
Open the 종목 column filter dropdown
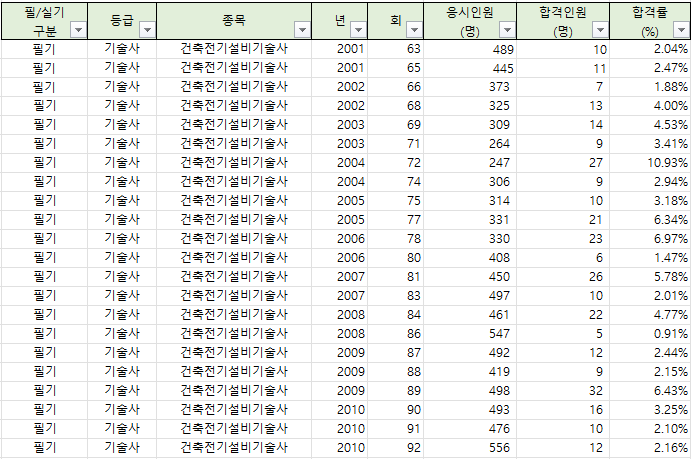pos(302,30)
